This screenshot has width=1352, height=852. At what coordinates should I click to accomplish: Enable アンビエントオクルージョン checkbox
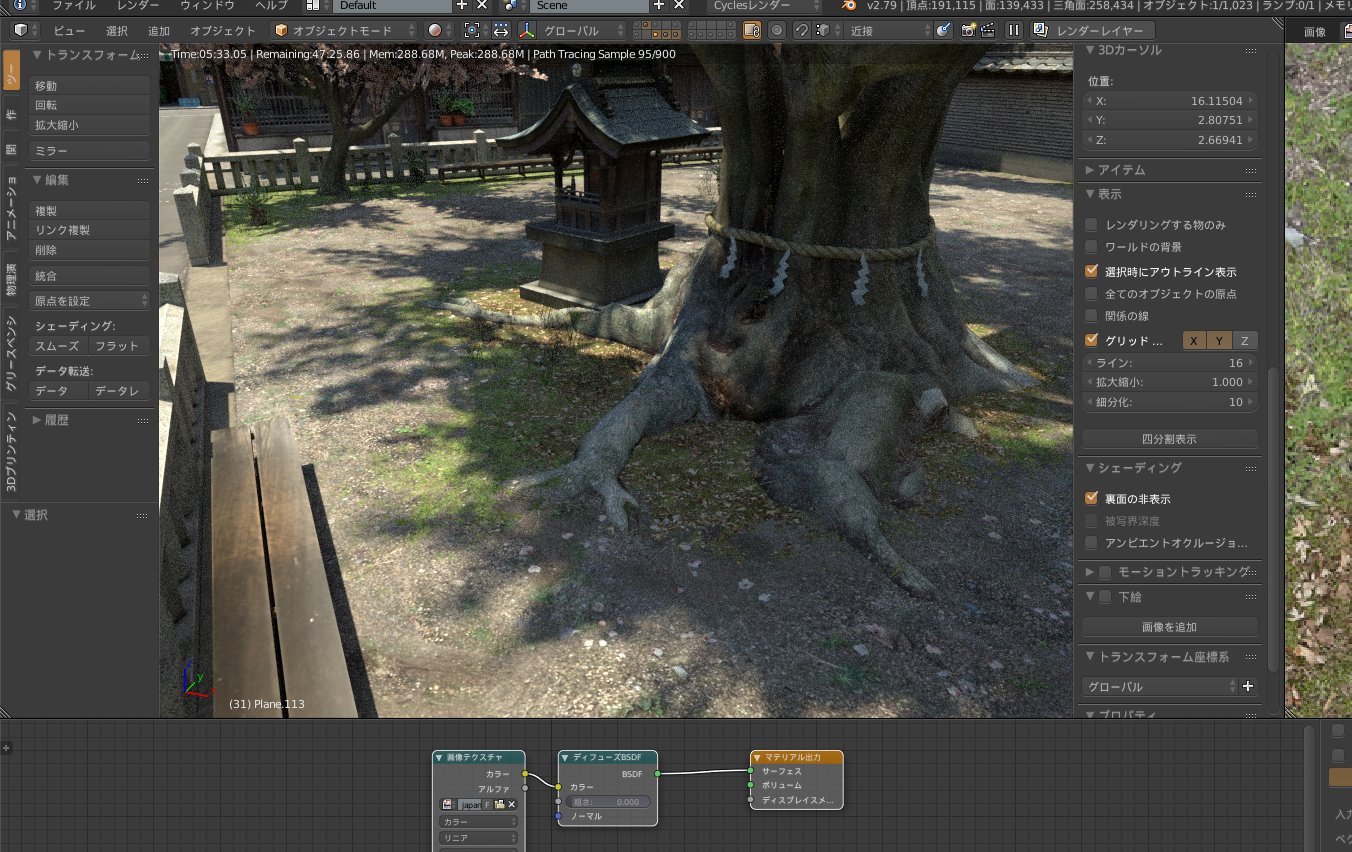(1092, 543)
